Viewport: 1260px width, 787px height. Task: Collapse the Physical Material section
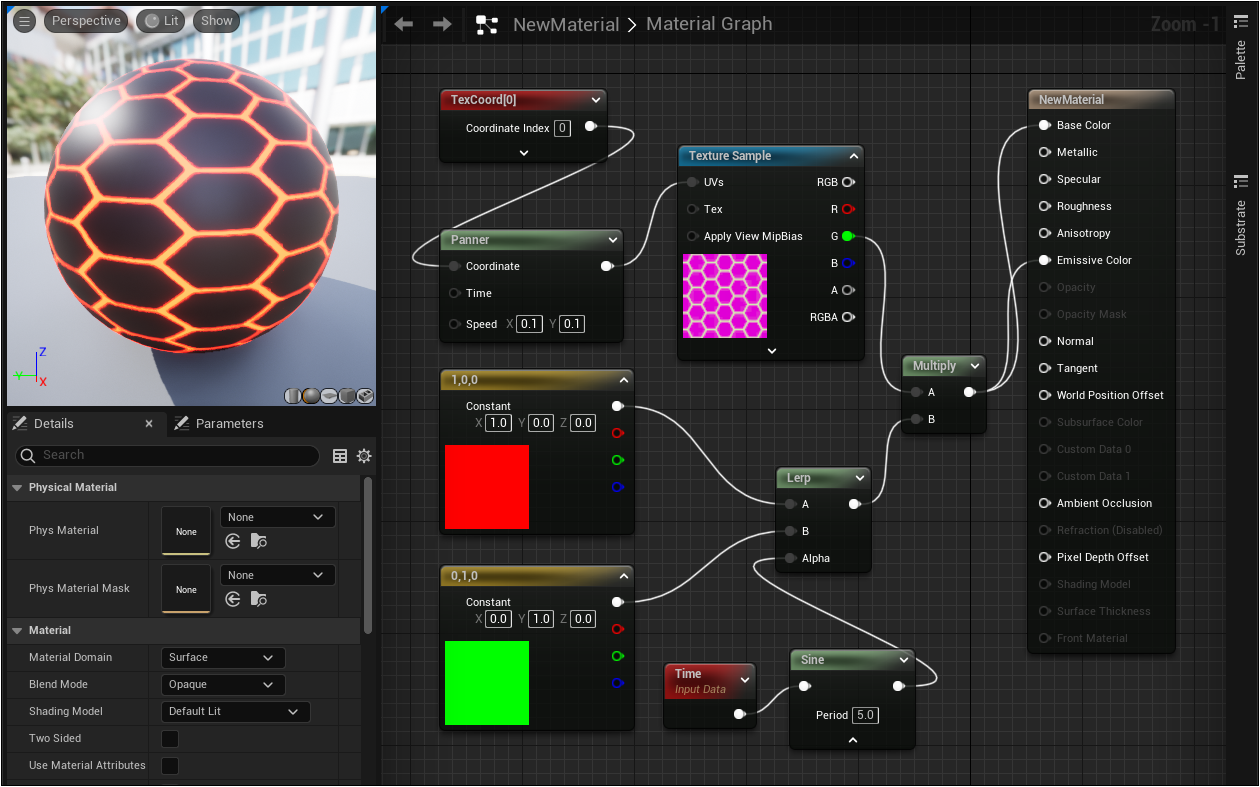coord(17,488)
